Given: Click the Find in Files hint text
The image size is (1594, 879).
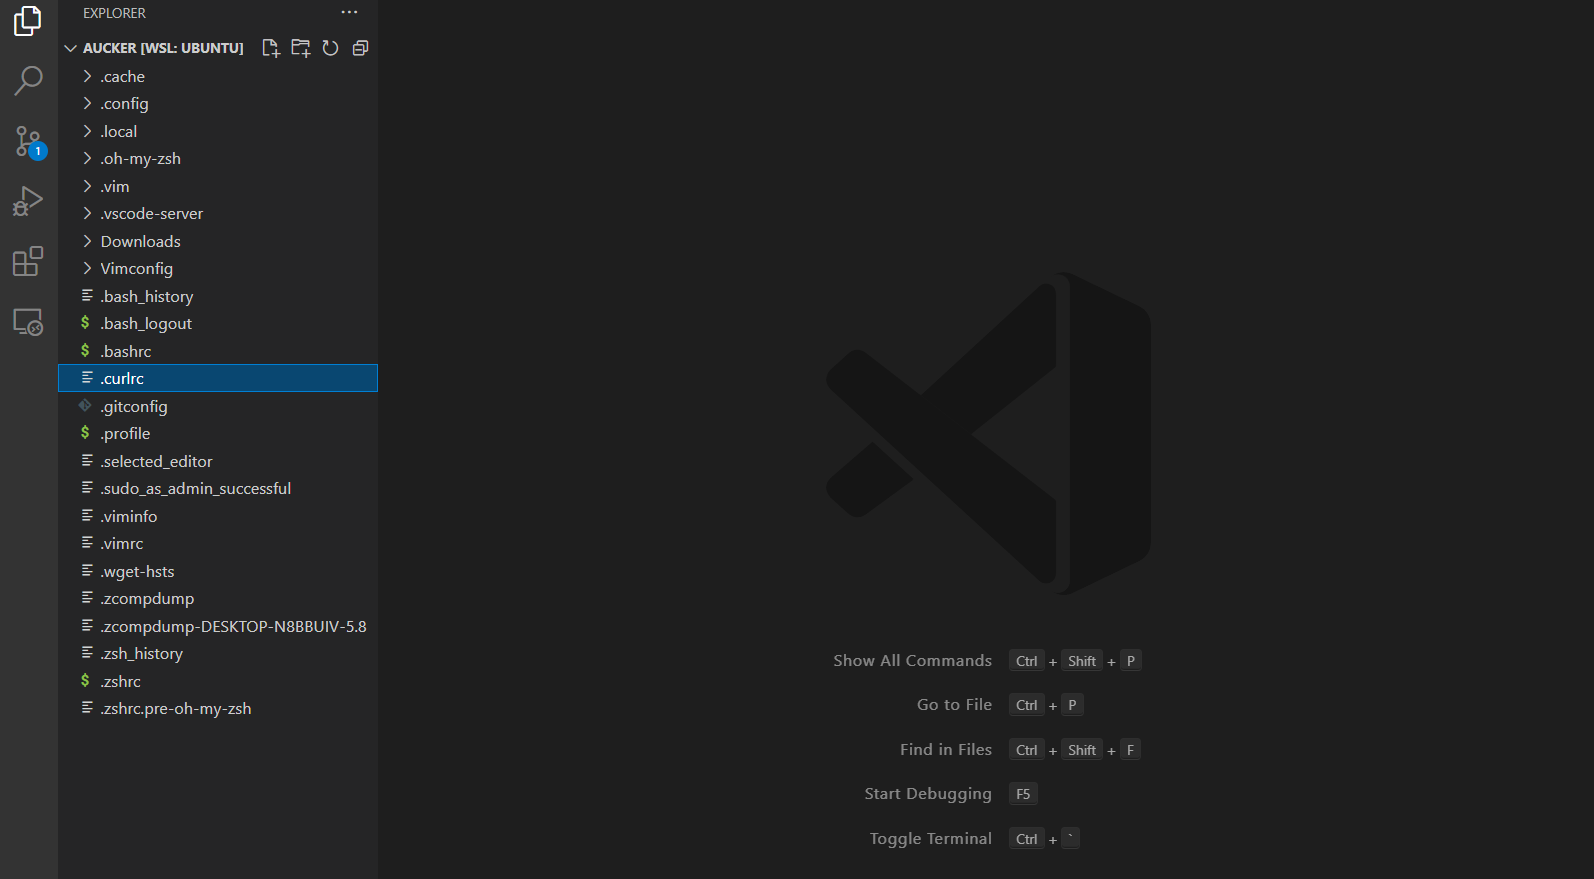Looking at the screenshot, I should (946, 750).
